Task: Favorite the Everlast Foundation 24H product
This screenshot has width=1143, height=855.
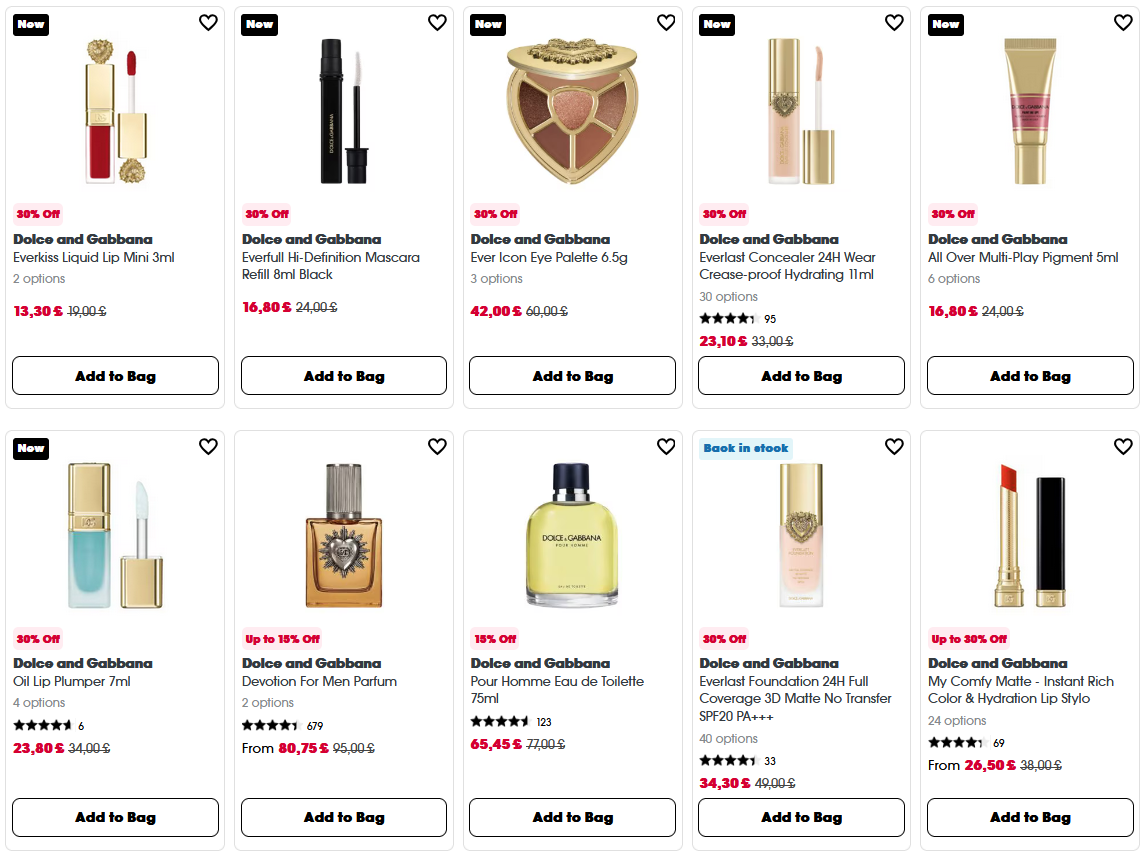Action: click(894, 447)
